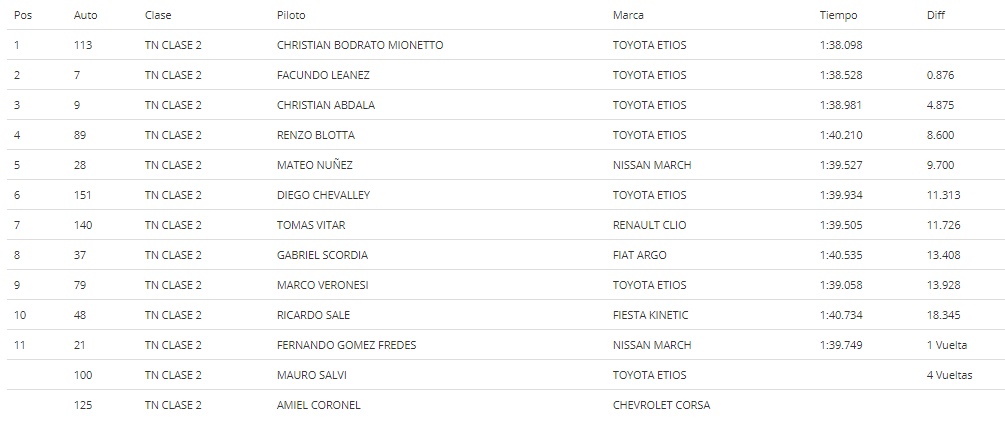Select the Clase column header
This screenshot has width=1005, height=428.
158,15
